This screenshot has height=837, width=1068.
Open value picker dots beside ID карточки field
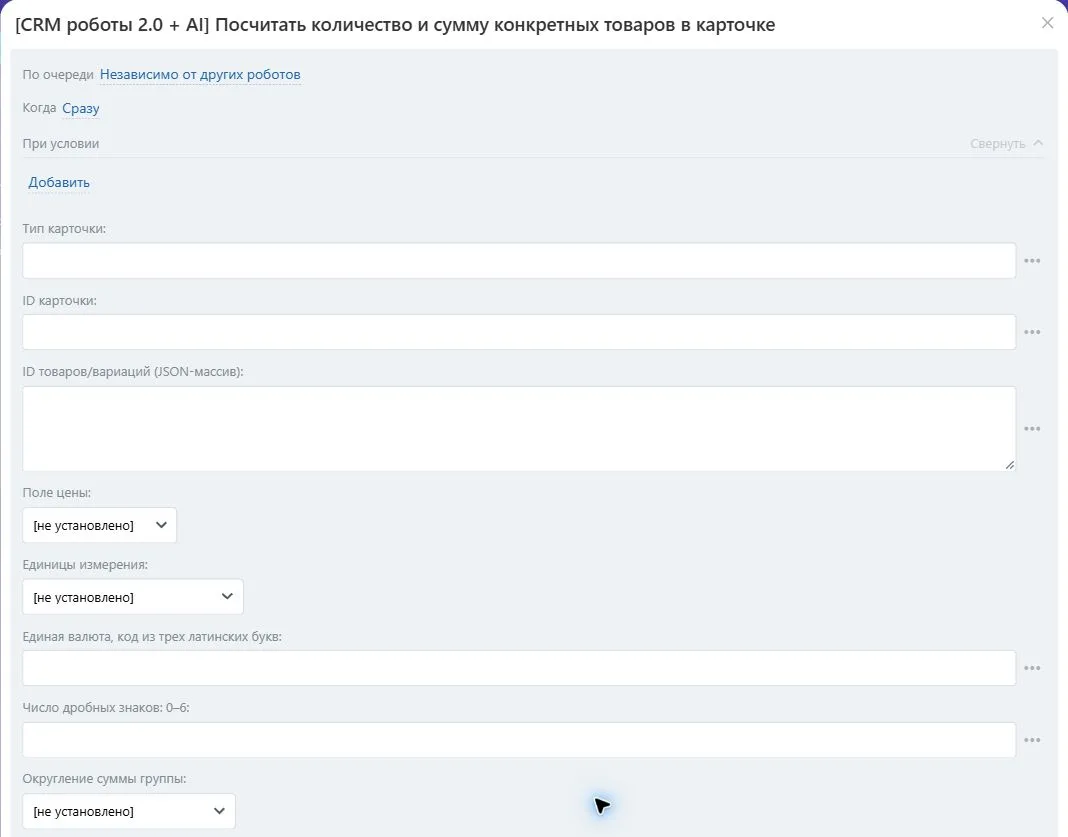click(1032, 332)
